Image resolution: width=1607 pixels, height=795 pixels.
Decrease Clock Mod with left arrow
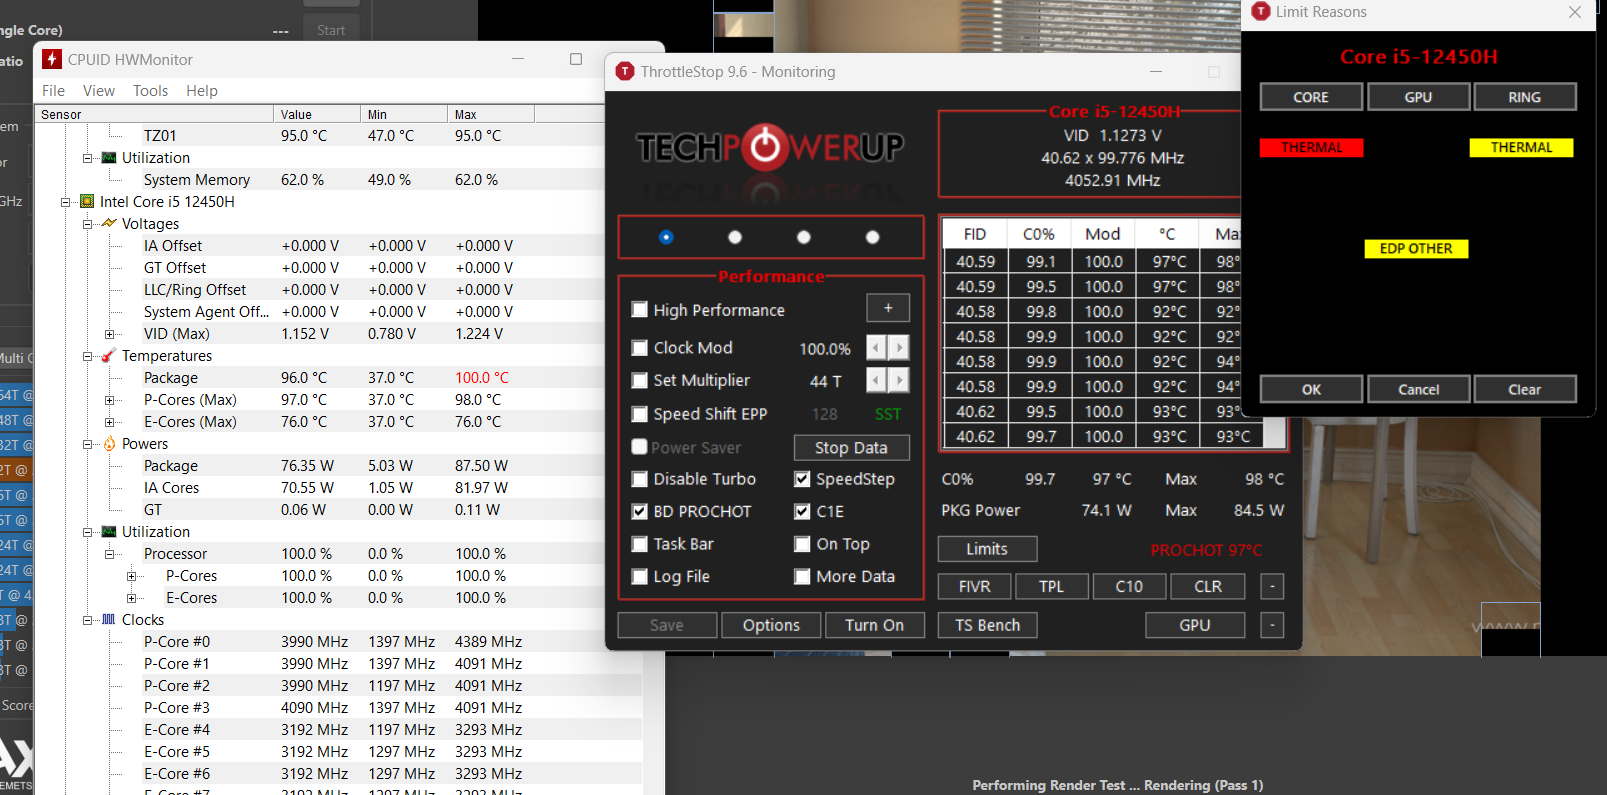876,348
